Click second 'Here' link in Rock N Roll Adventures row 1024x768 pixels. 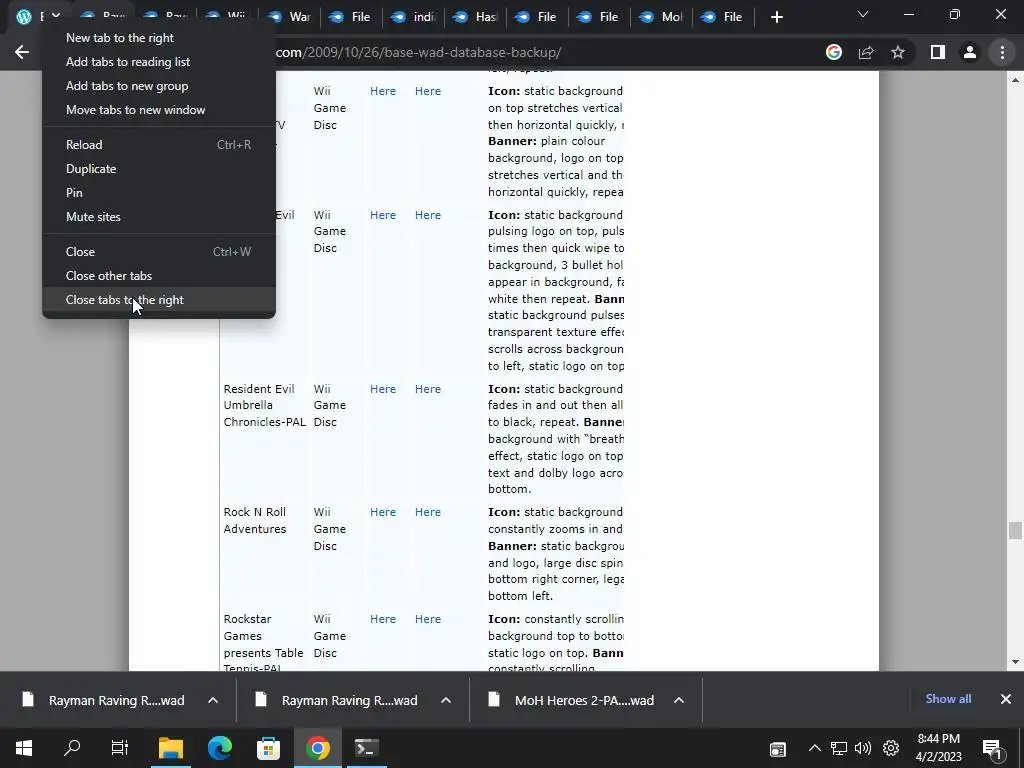pyautogui.click(x=428, y=513)
